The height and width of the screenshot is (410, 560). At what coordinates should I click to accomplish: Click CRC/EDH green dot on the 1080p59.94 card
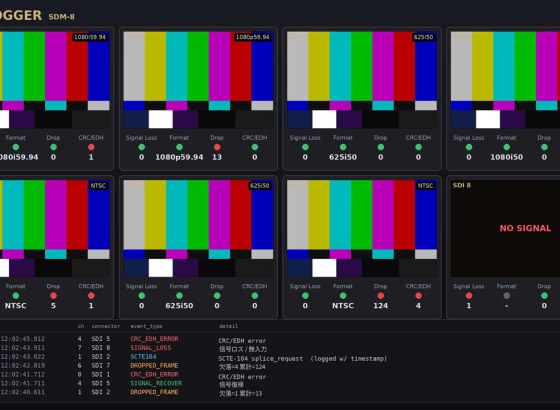click(255, 147)
